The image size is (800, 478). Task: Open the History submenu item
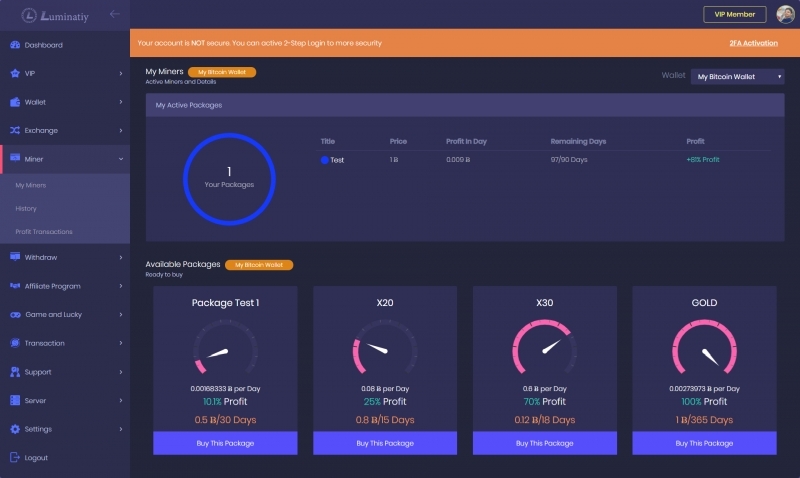[26, 208]
